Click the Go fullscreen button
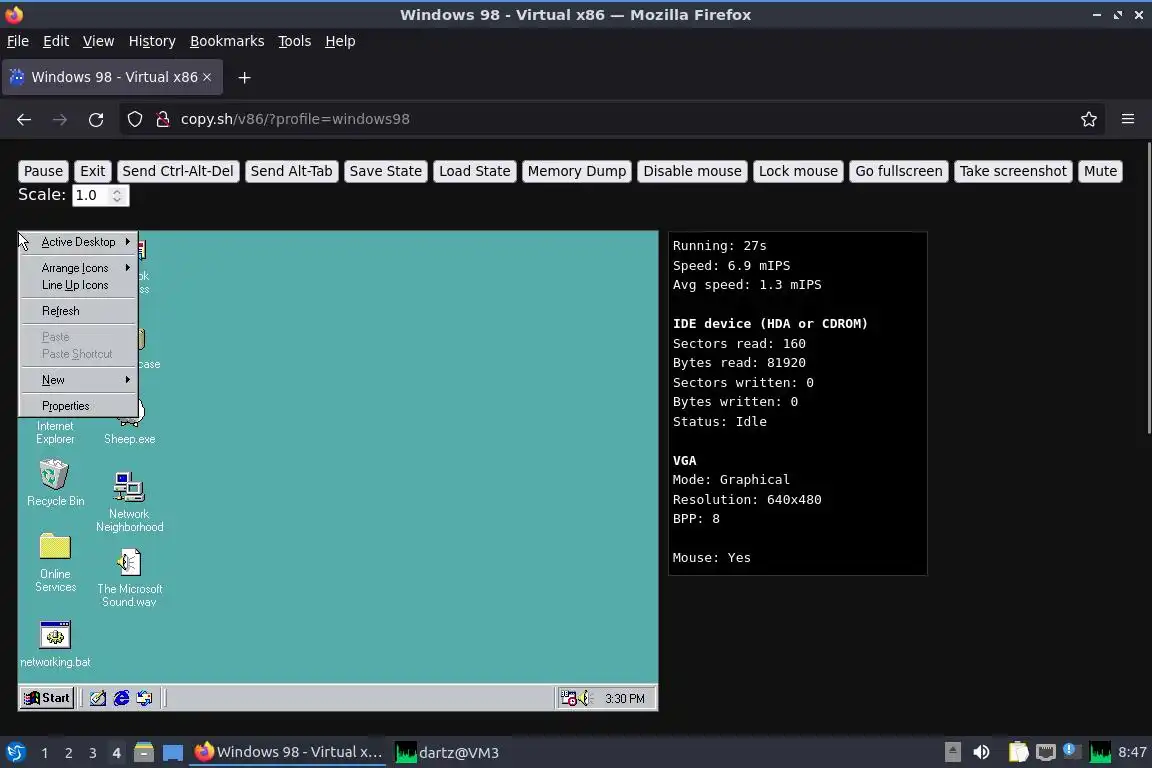The image size is (1152, 768). (899, 171)
